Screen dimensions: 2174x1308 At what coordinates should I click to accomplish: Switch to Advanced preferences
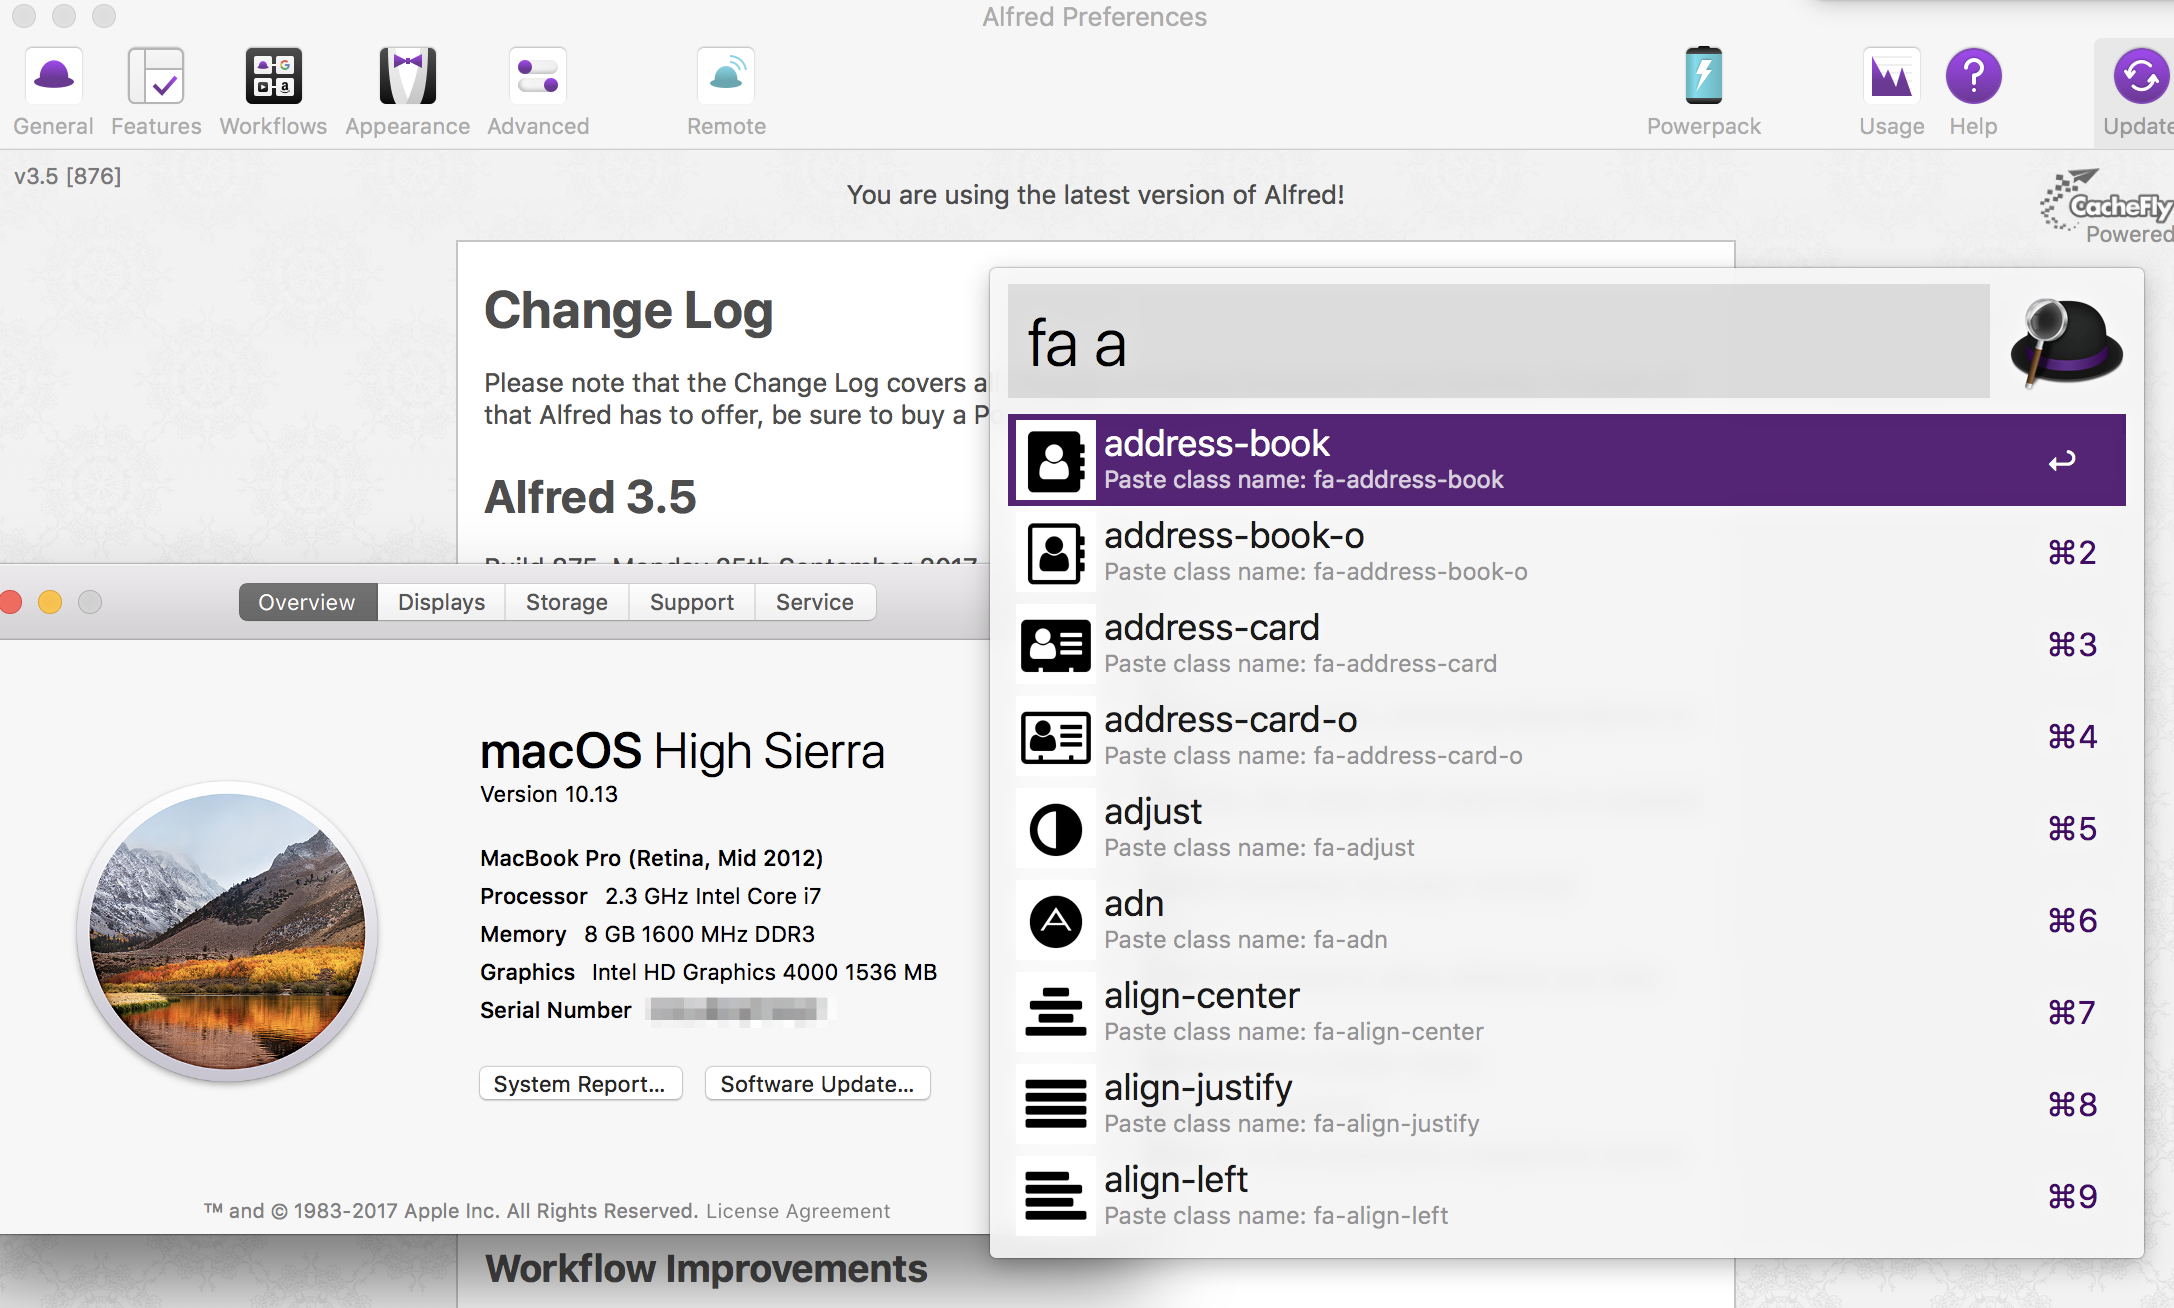538,91
